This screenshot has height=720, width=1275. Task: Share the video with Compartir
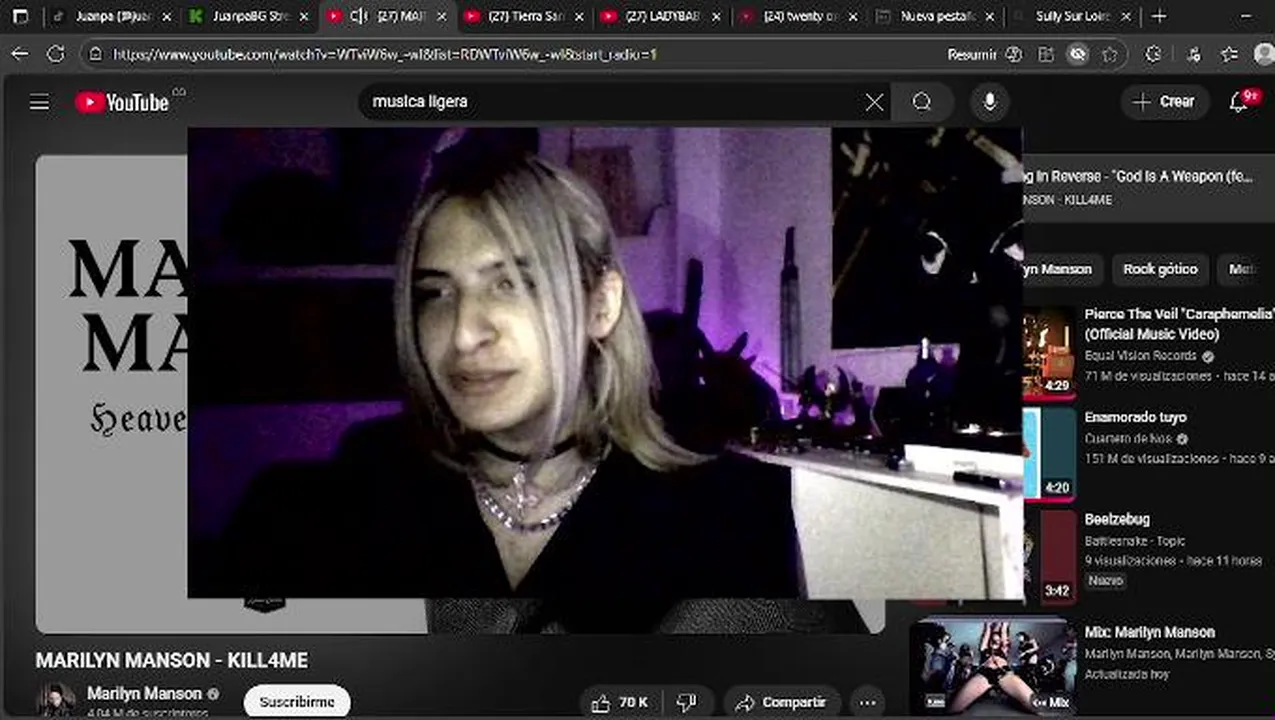click(x=781, y=703)
